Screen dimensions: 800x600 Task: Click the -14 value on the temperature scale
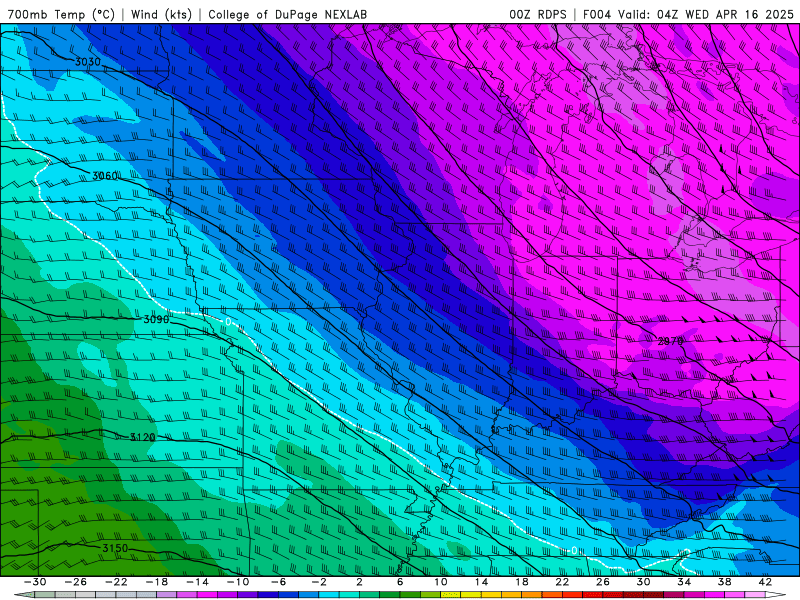197,582
